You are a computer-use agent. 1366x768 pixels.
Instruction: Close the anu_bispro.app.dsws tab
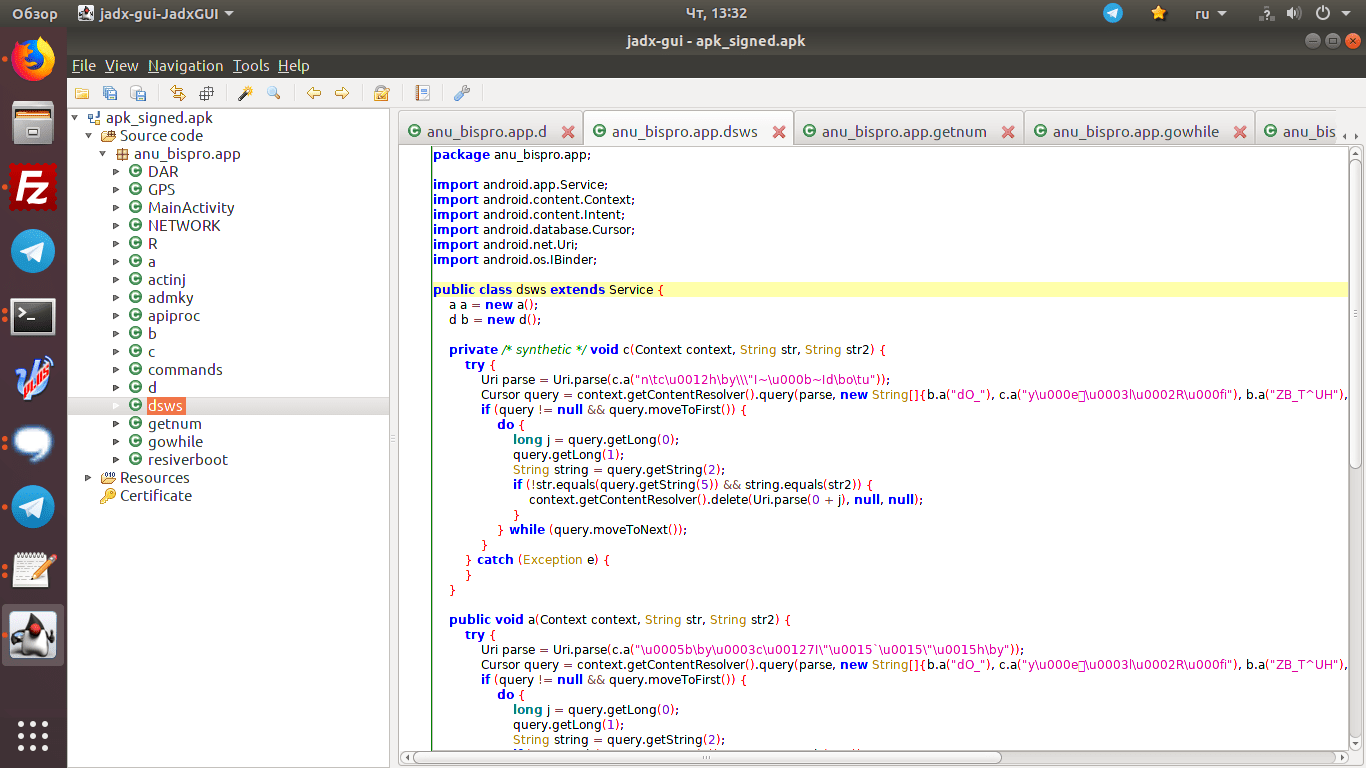pyautogui.click(x=779, y=132)
